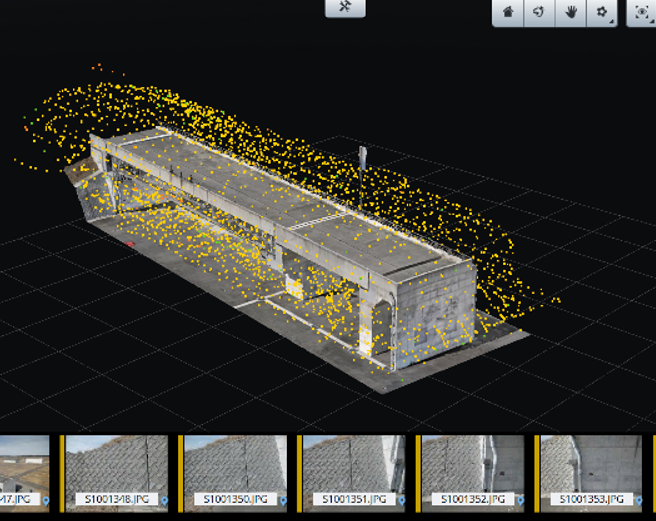The image size is (656, 521).
Task: Open the gear settings dropdown
Action: pos(602,12)
